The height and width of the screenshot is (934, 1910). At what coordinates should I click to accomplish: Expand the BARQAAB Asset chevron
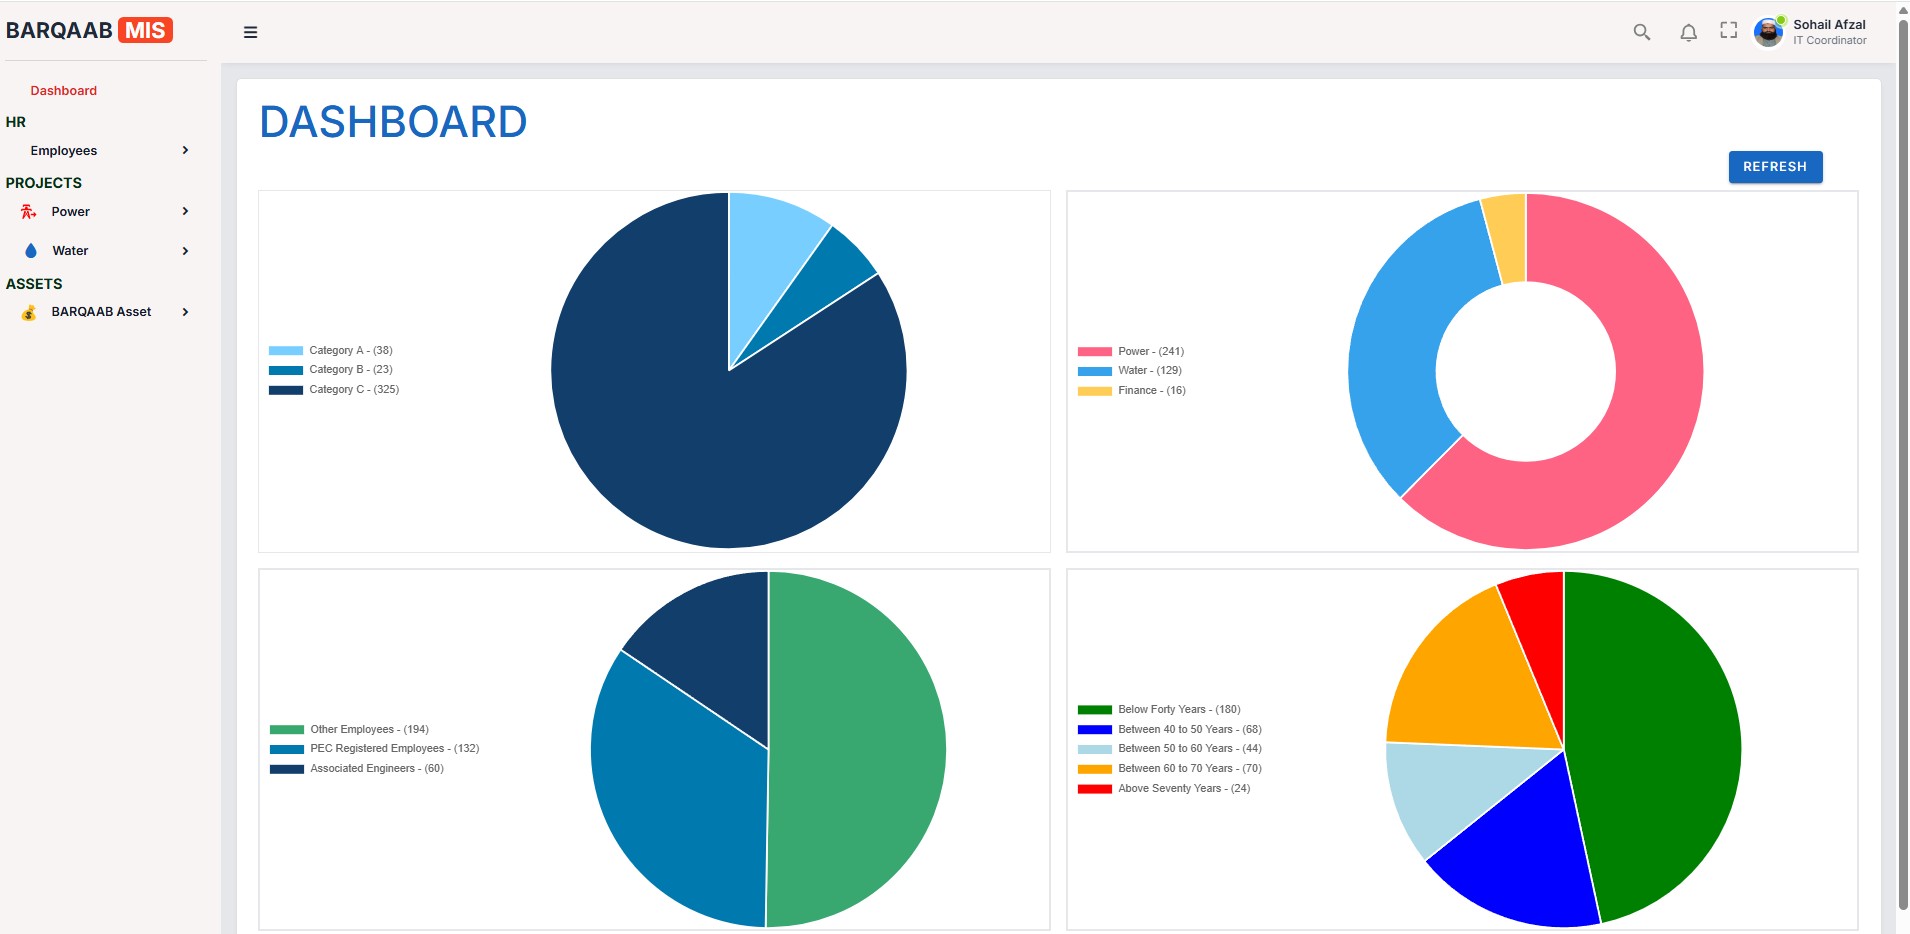[x=185, y=312]
